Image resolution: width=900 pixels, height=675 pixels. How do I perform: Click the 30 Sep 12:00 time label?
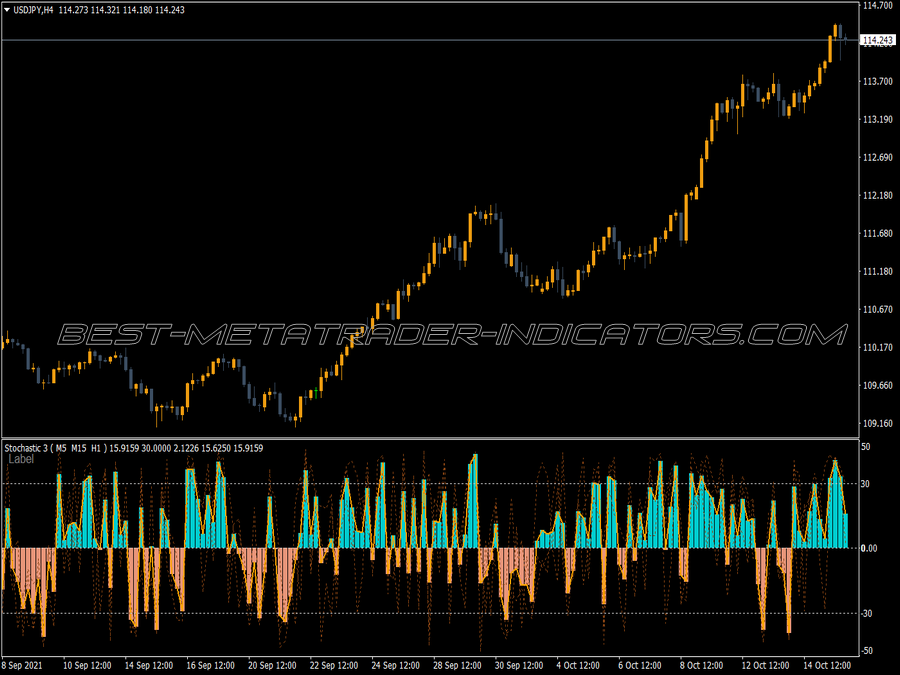[x=519, y=665]
